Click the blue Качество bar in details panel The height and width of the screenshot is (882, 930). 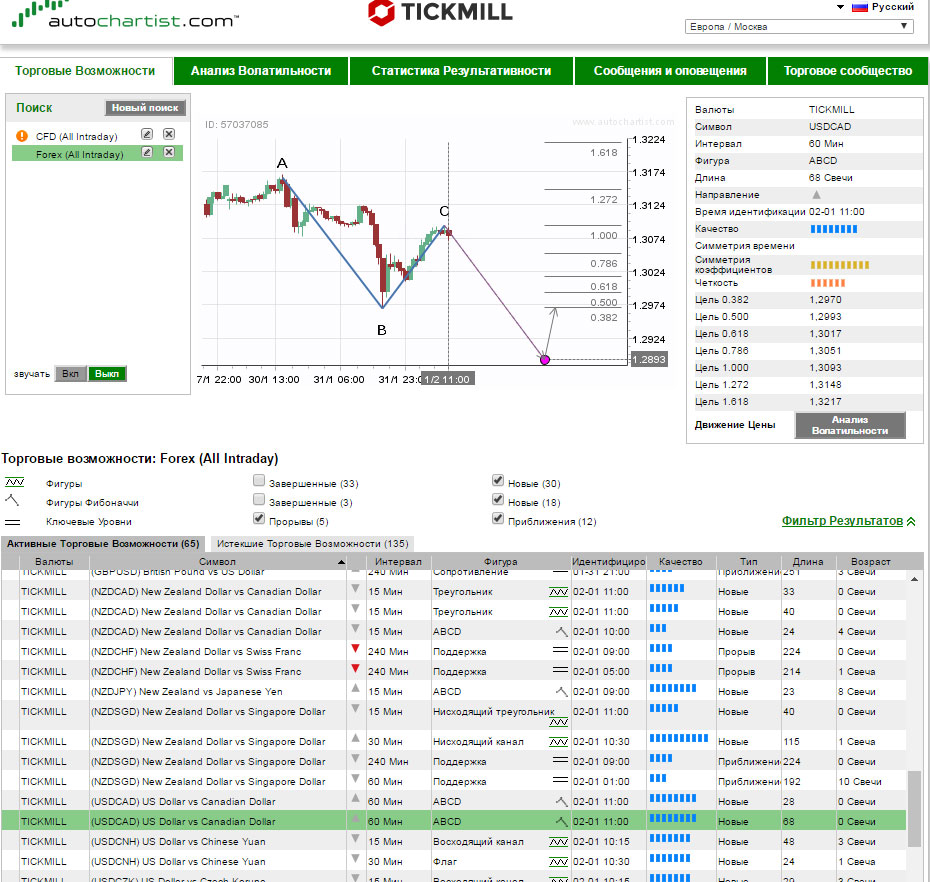pos(834,229)
